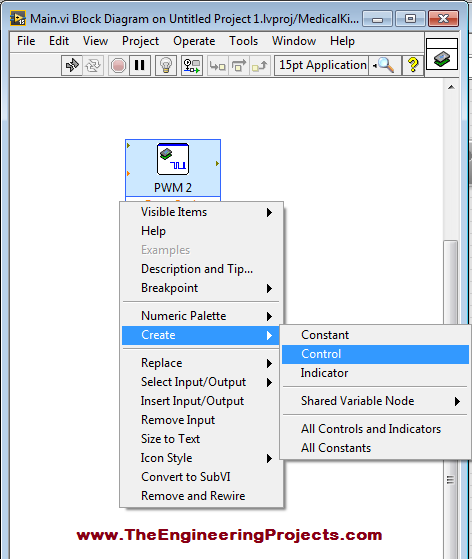
Task: Click vertical scrollbar up arrow
Action: [451, 87]
